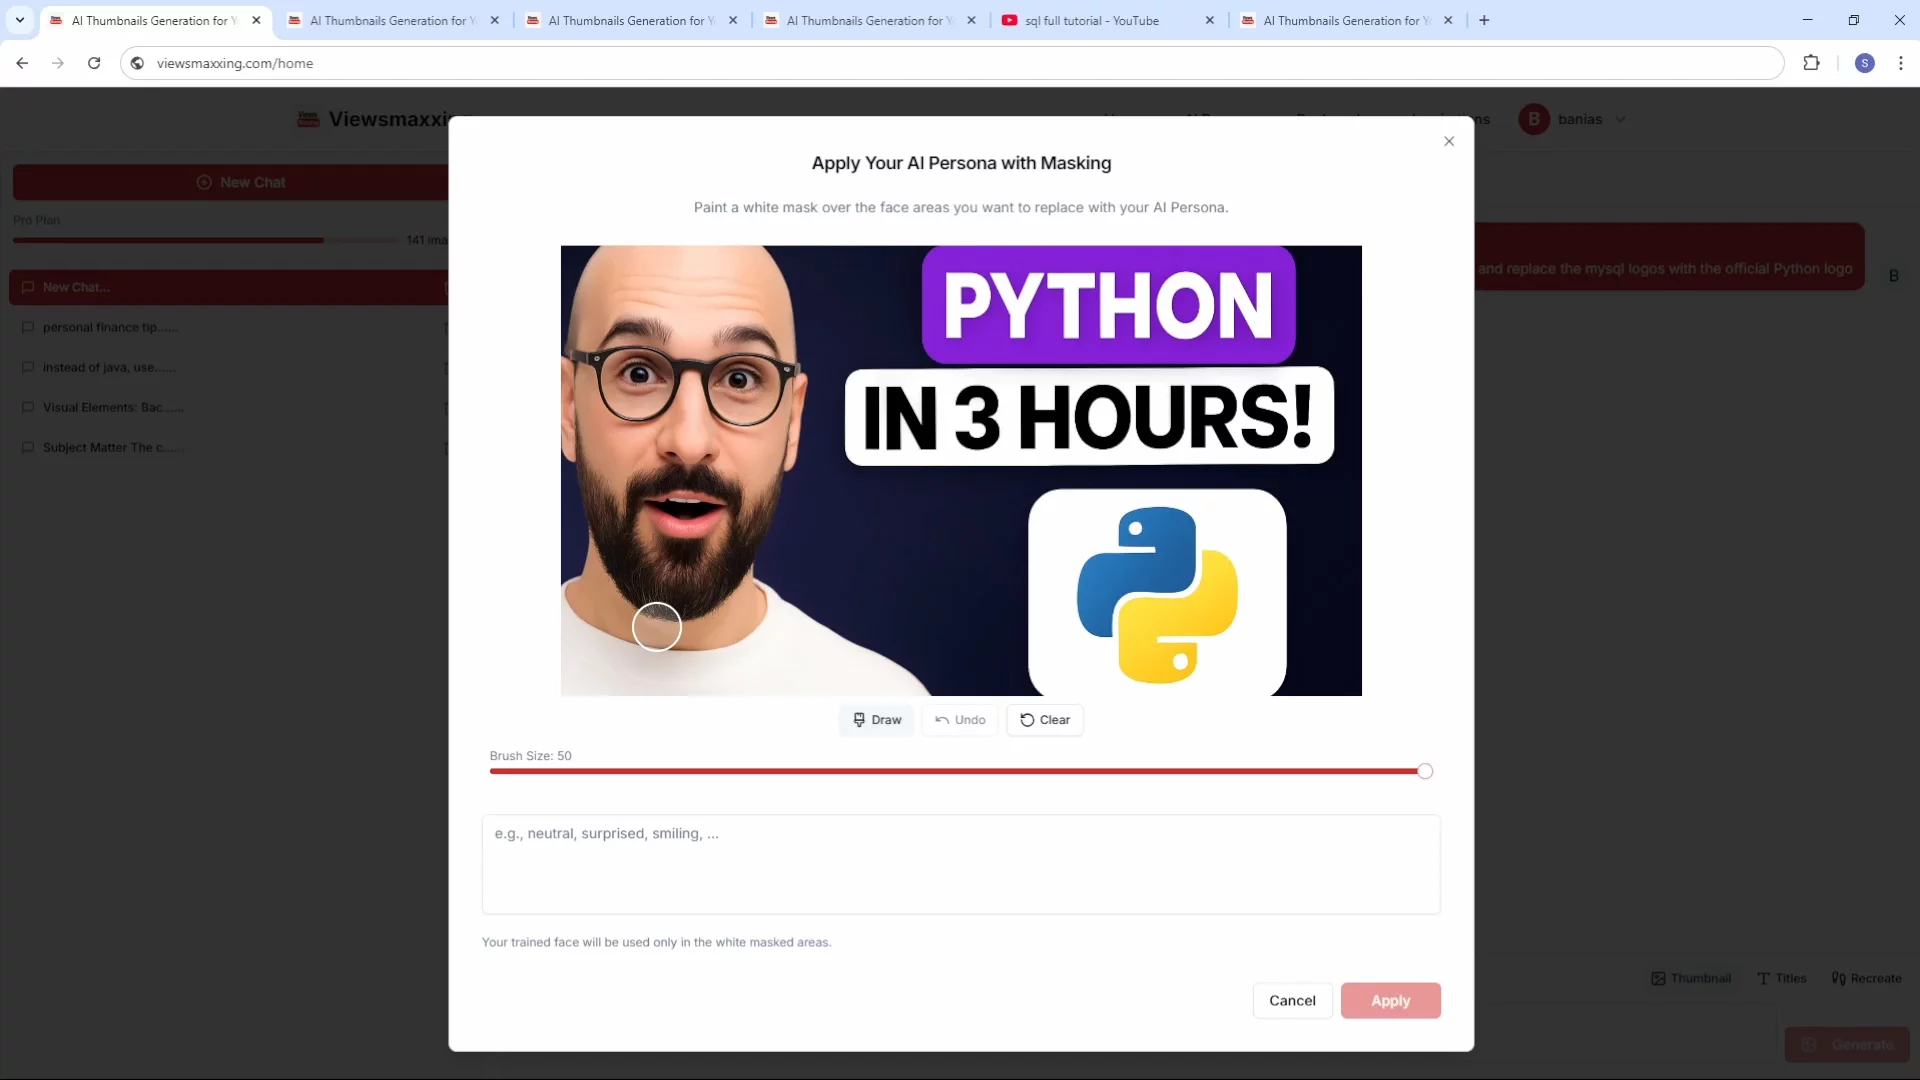
Task: Click the Apply button
Action: coord(1390,1000)
